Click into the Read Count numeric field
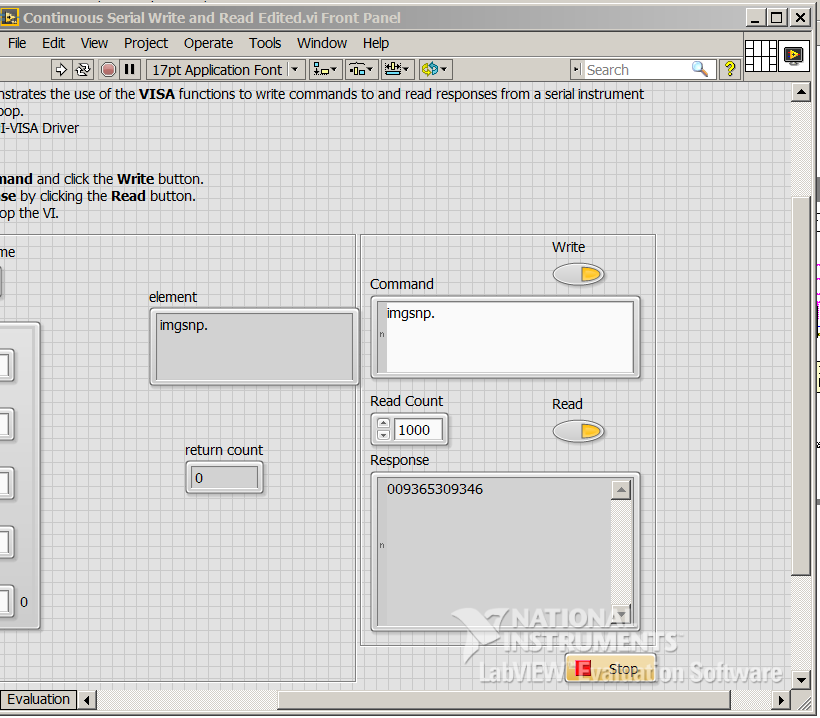The width and height of the screenshot is (820, 718). point(417,430)
